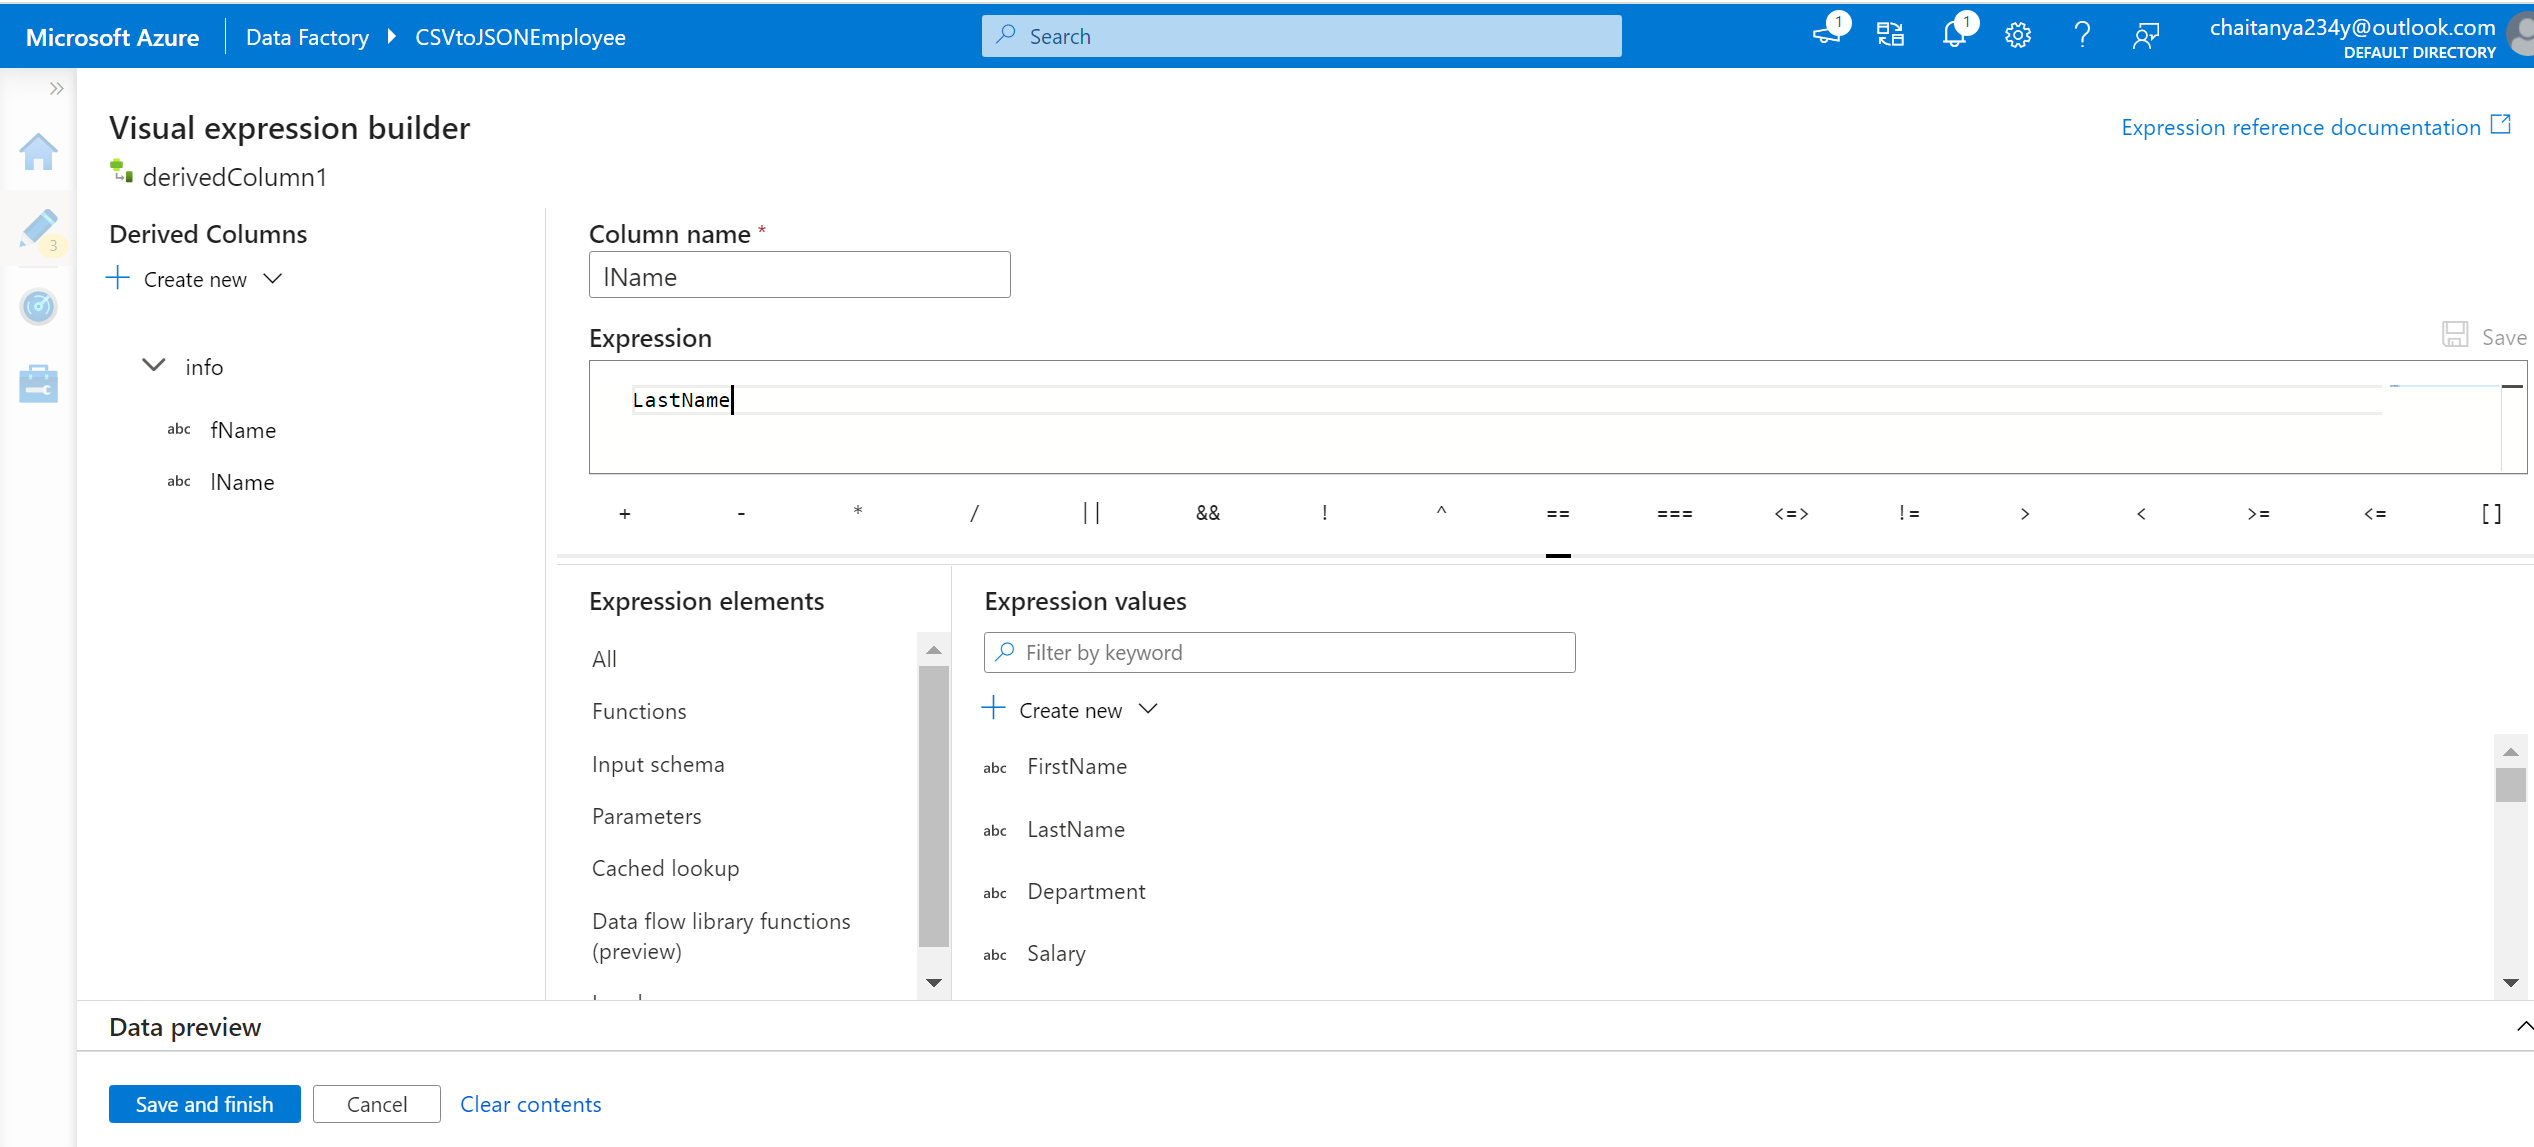Click Clear contents link

(530, 1104)
